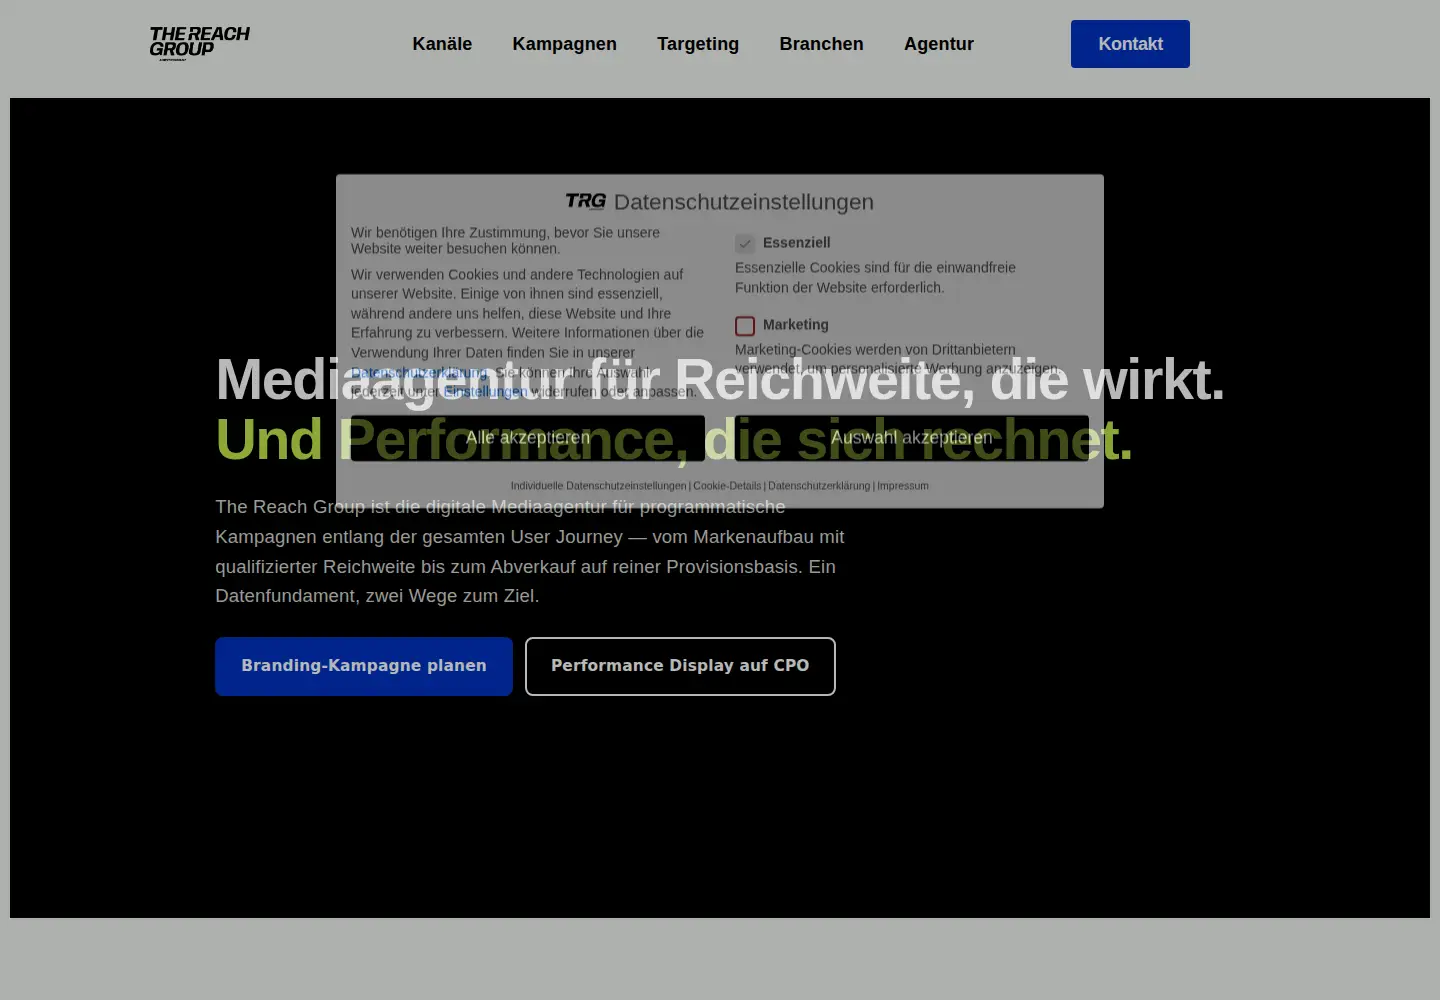The width and height of the screenshot is (1440, 1000).
Task: Open the Branchen navigation item
Action: pyautogui.click(x=821, y=44)
